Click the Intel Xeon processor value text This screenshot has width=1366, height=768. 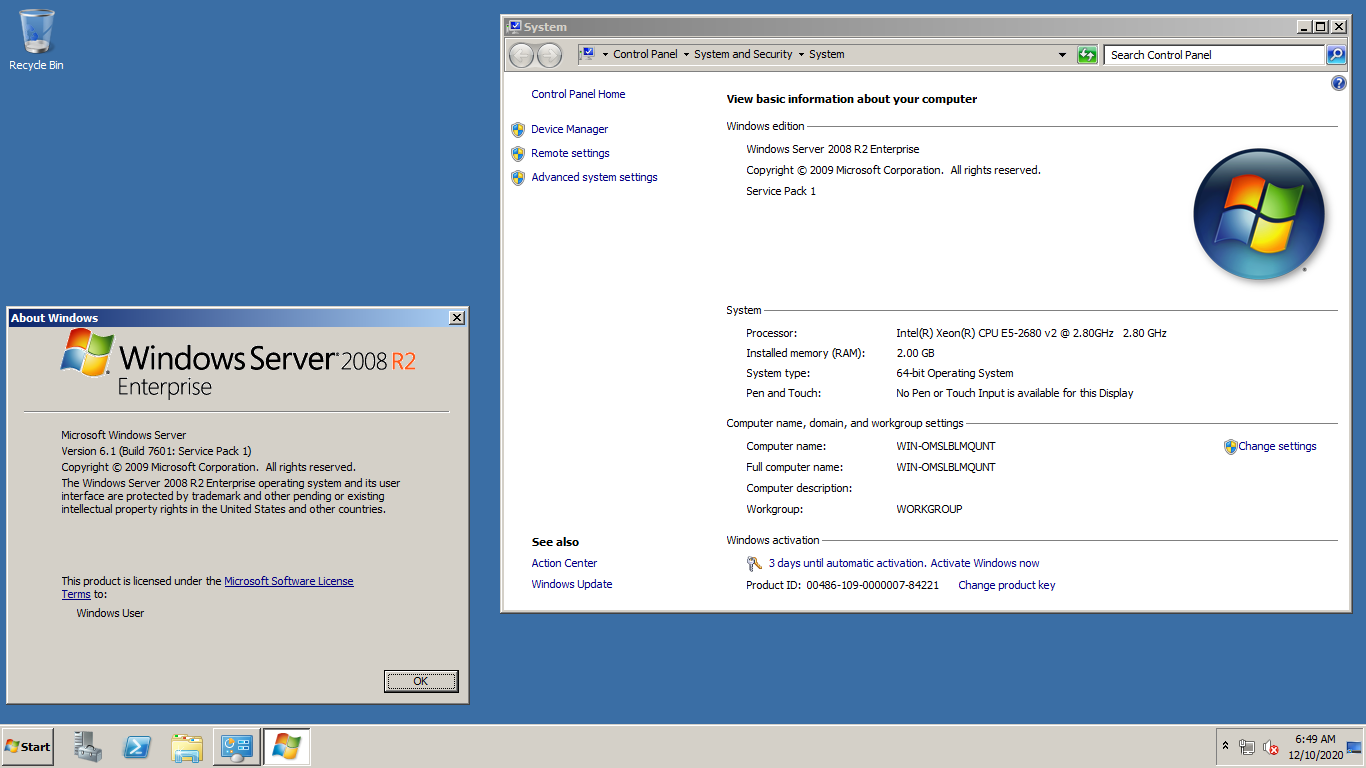pos(1031,334)
